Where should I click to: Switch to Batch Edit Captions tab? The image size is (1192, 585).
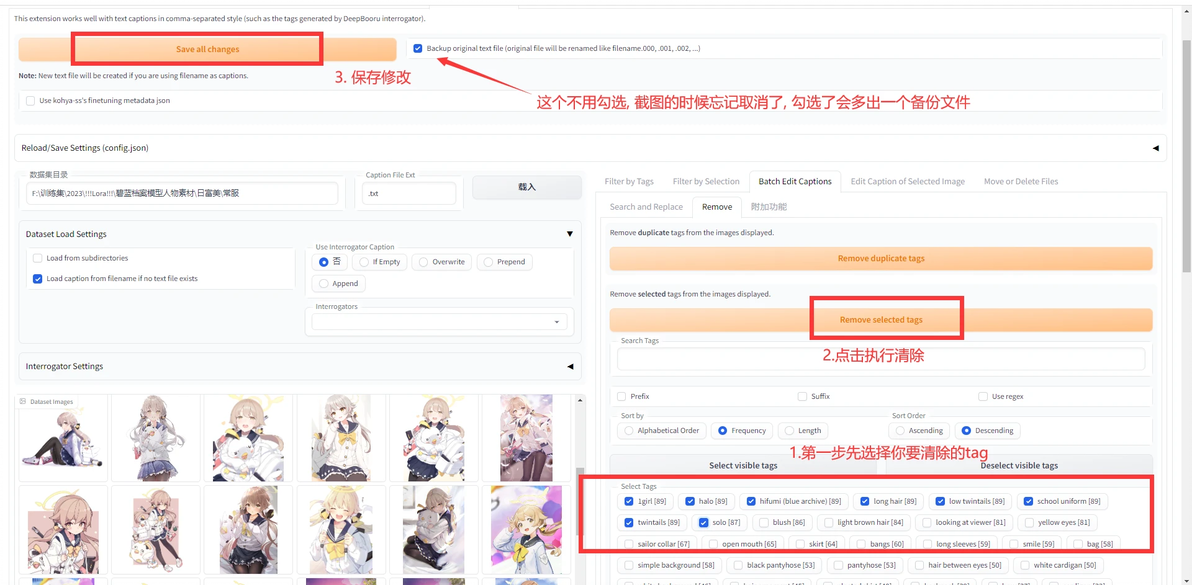794,182
